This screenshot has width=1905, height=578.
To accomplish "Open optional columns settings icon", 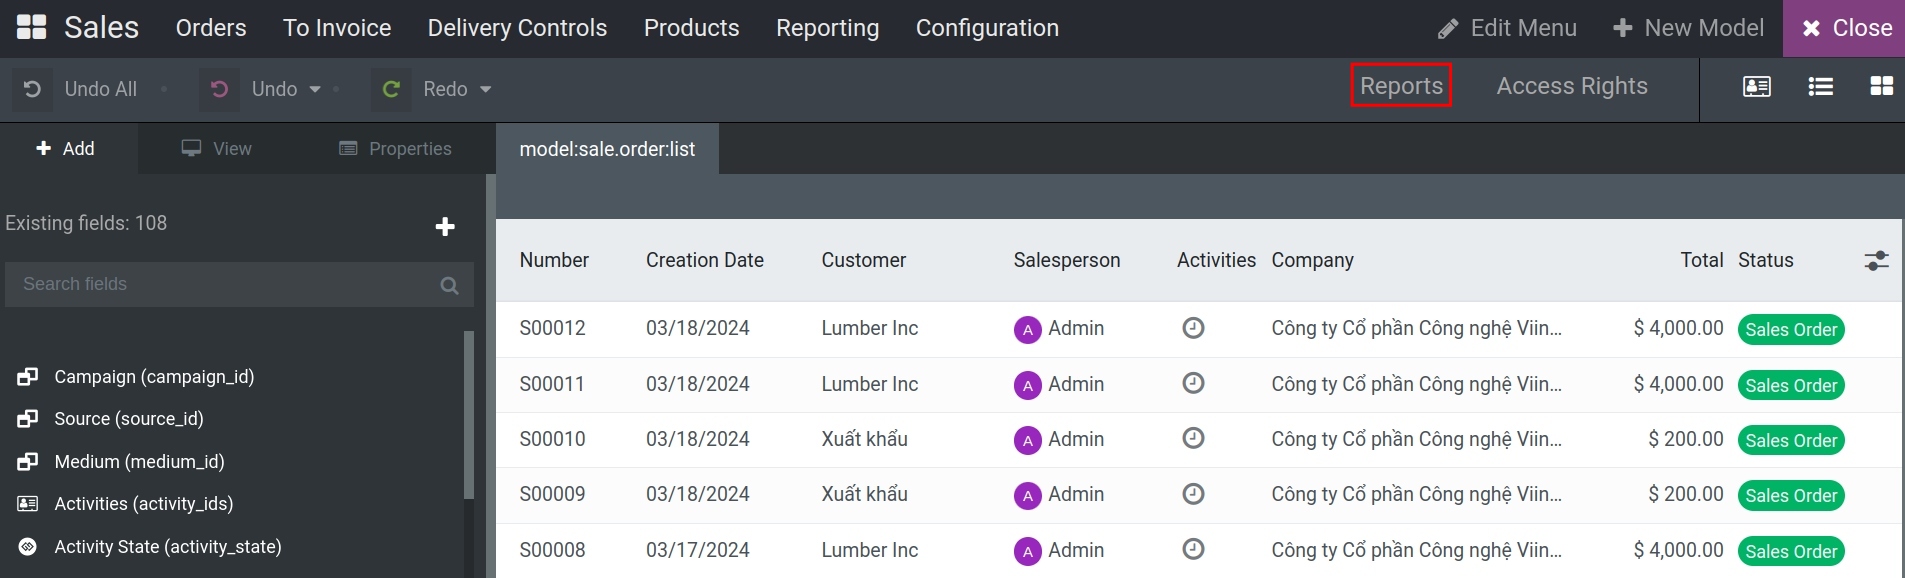I will 1876,261.
